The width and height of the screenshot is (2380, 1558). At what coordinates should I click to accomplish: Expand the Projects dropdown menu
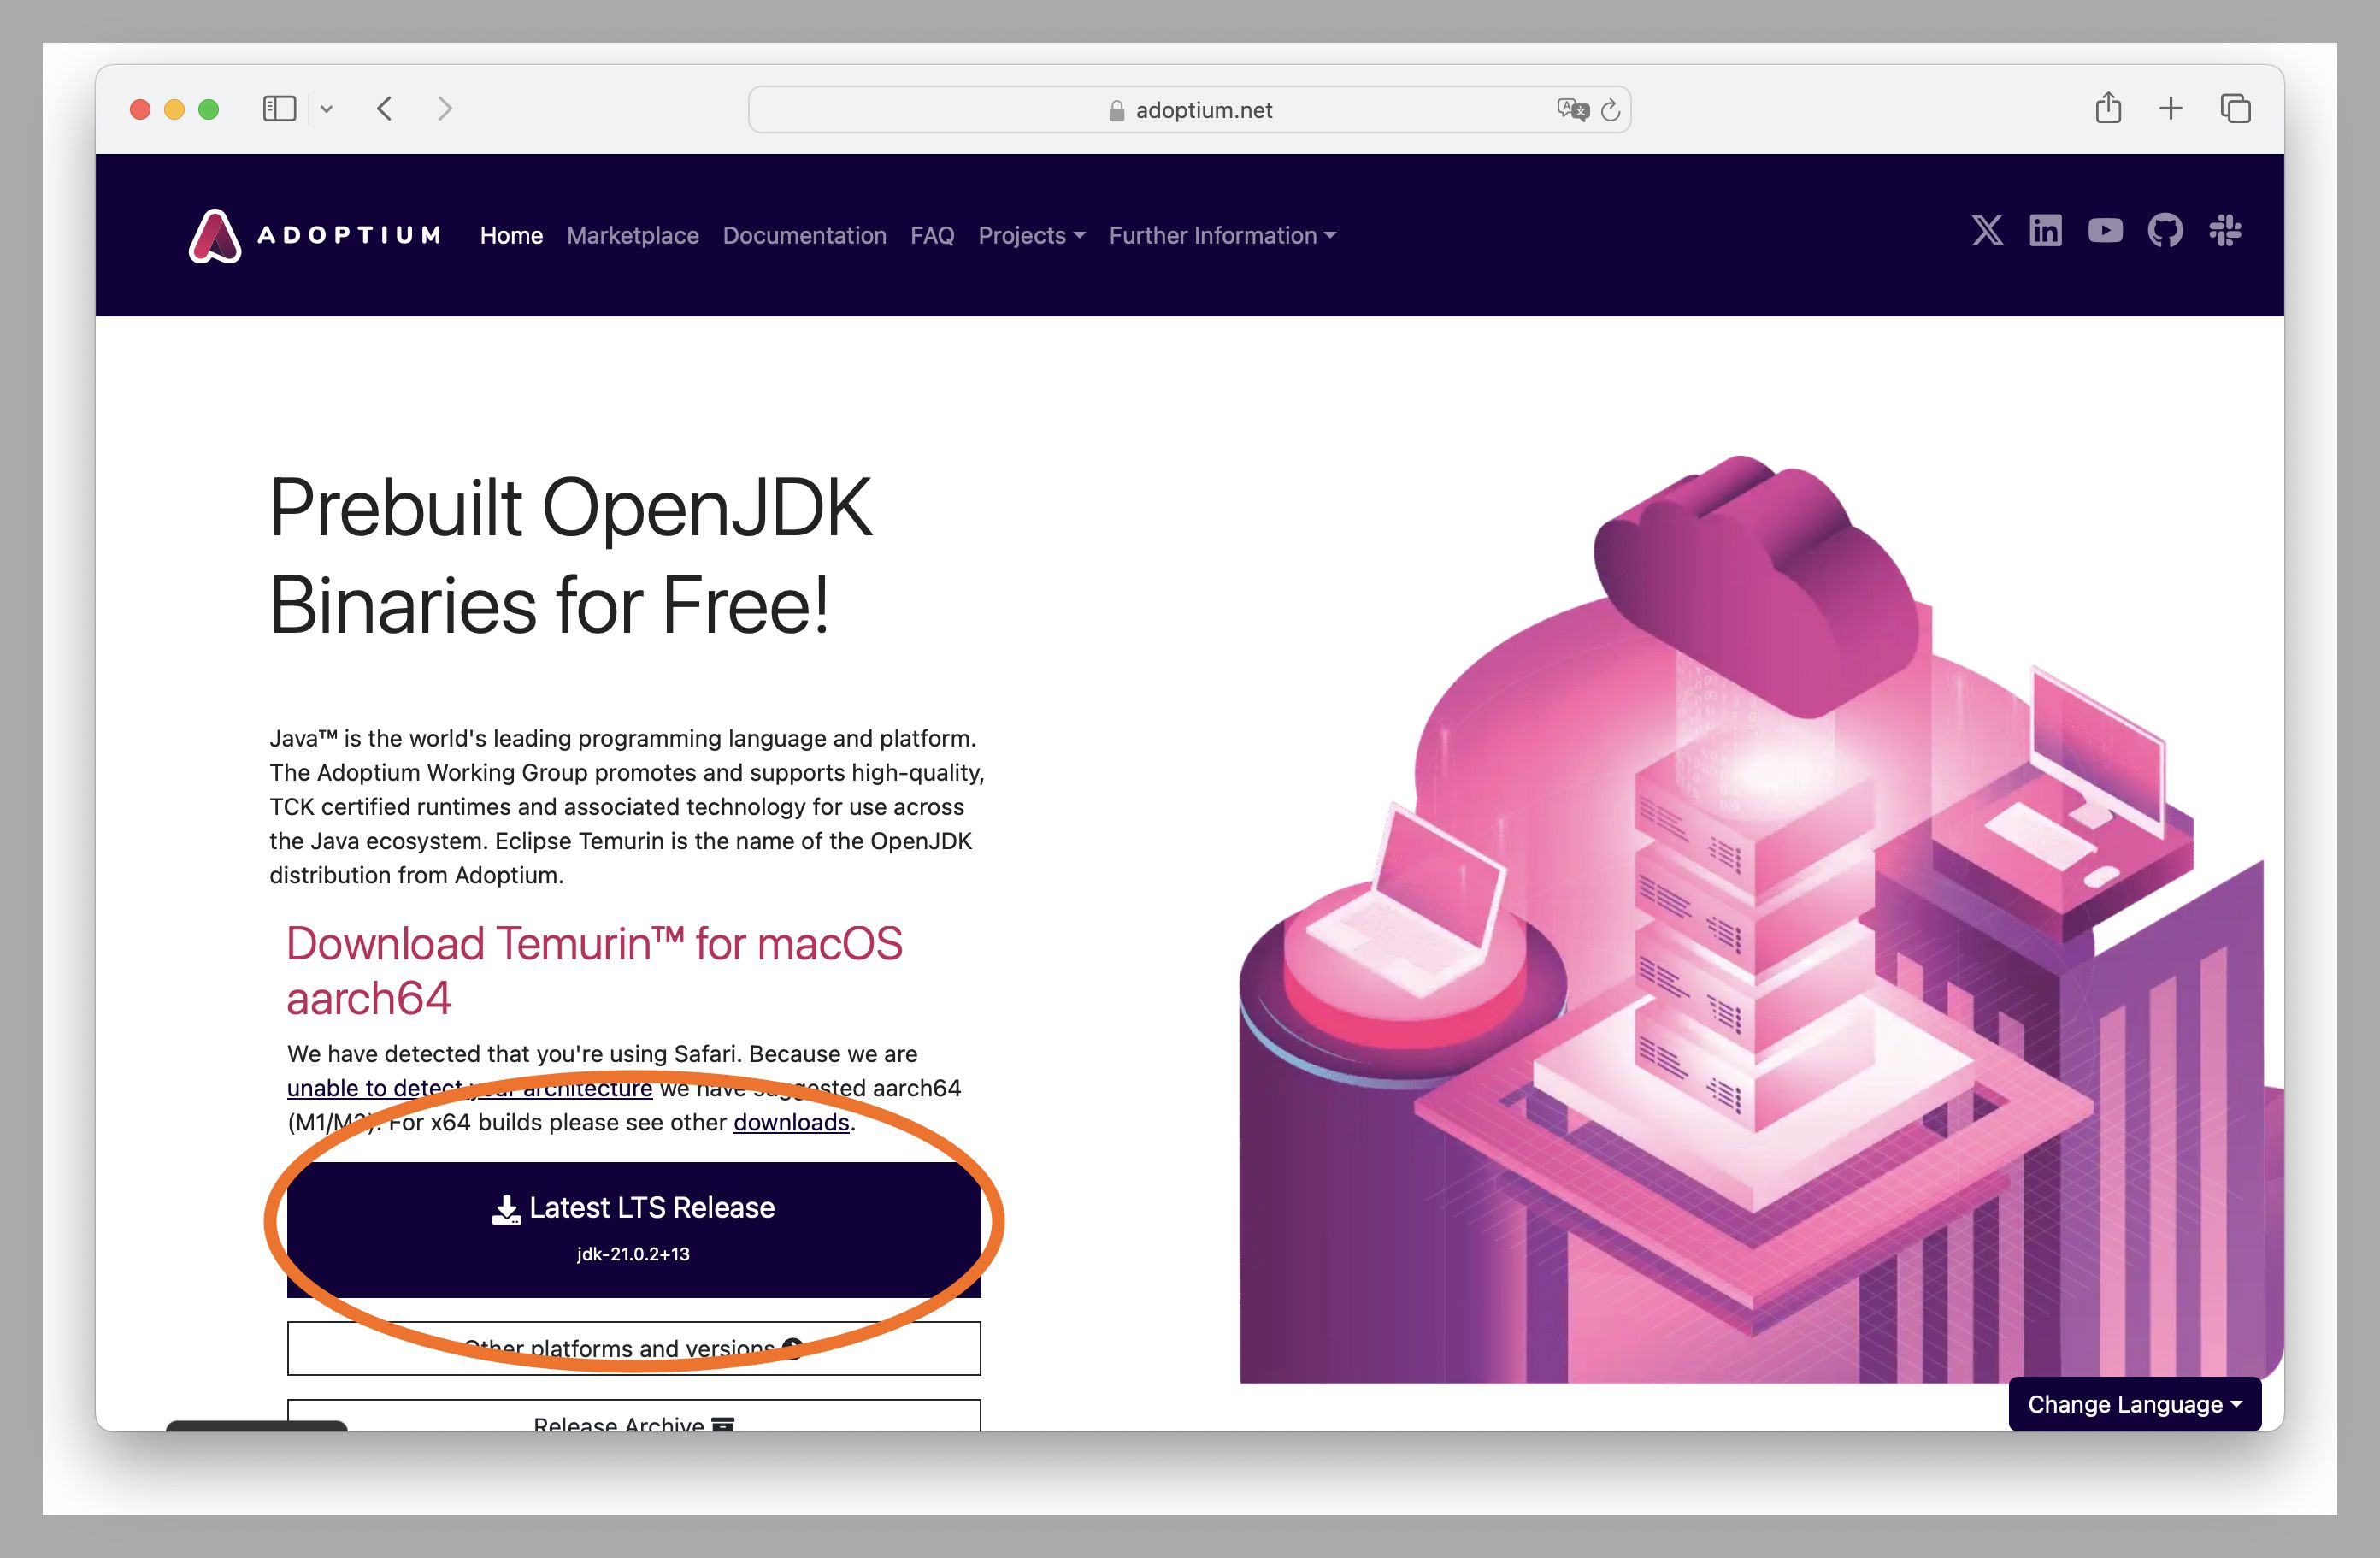coord(1031,235)
